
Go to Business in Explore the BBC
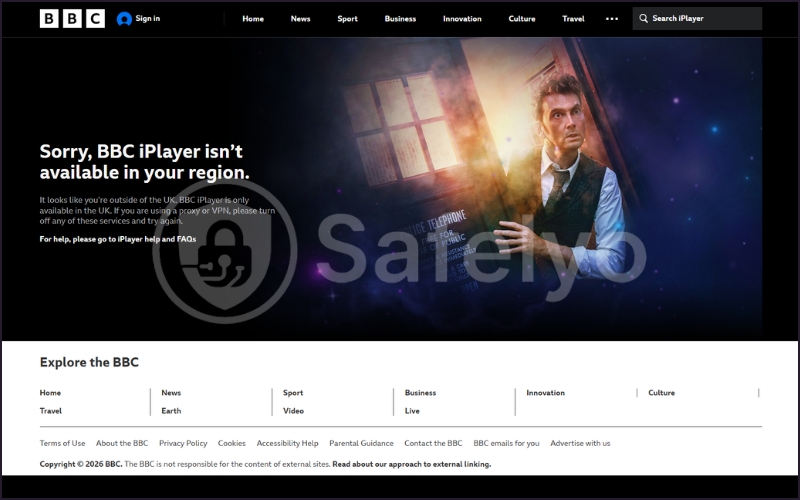coord(420,393)
